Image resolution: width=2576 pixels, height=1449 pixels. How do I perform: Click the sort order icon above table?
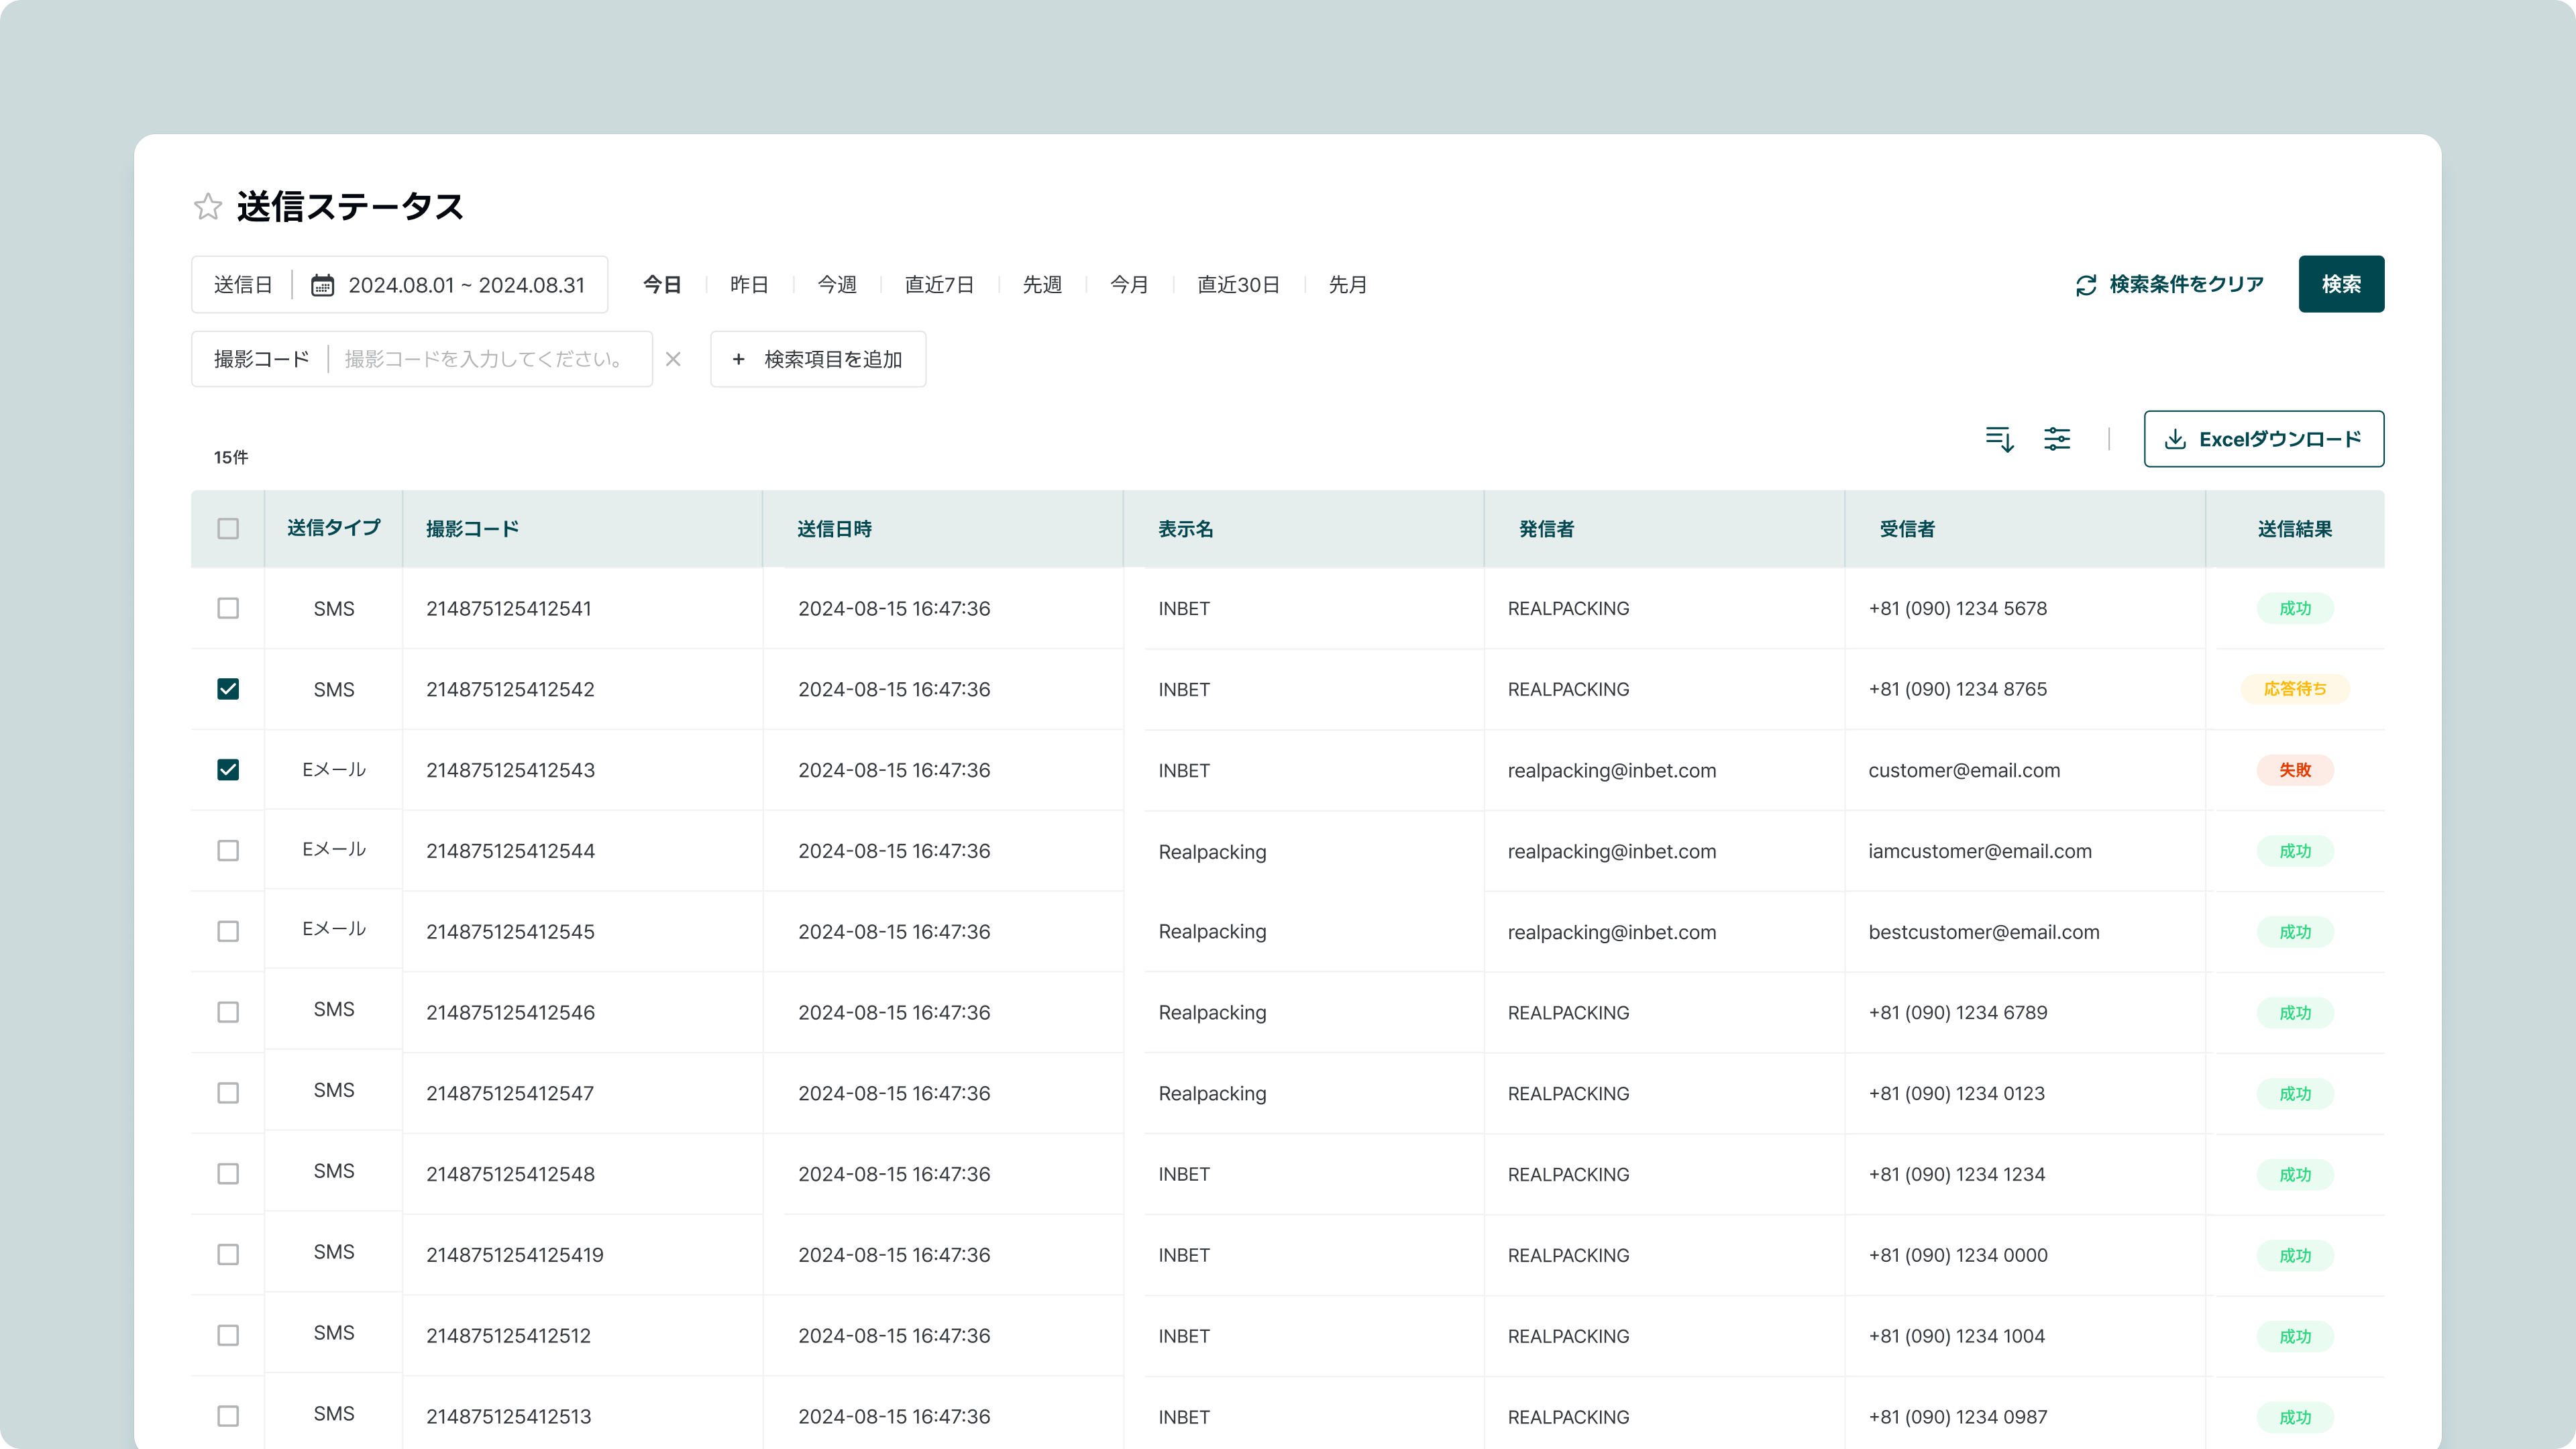[x=1999, y=439]
